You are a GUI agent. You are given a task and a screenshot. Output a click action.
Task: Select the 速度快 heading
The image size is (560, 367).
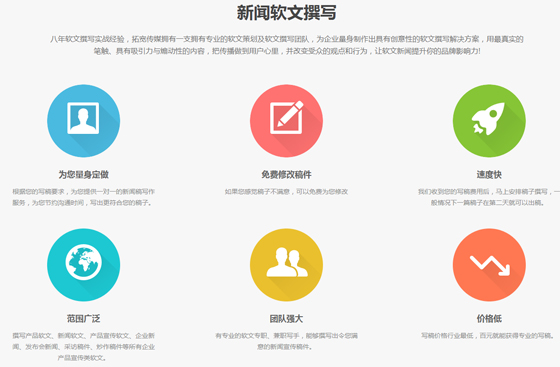coord(489,175)
